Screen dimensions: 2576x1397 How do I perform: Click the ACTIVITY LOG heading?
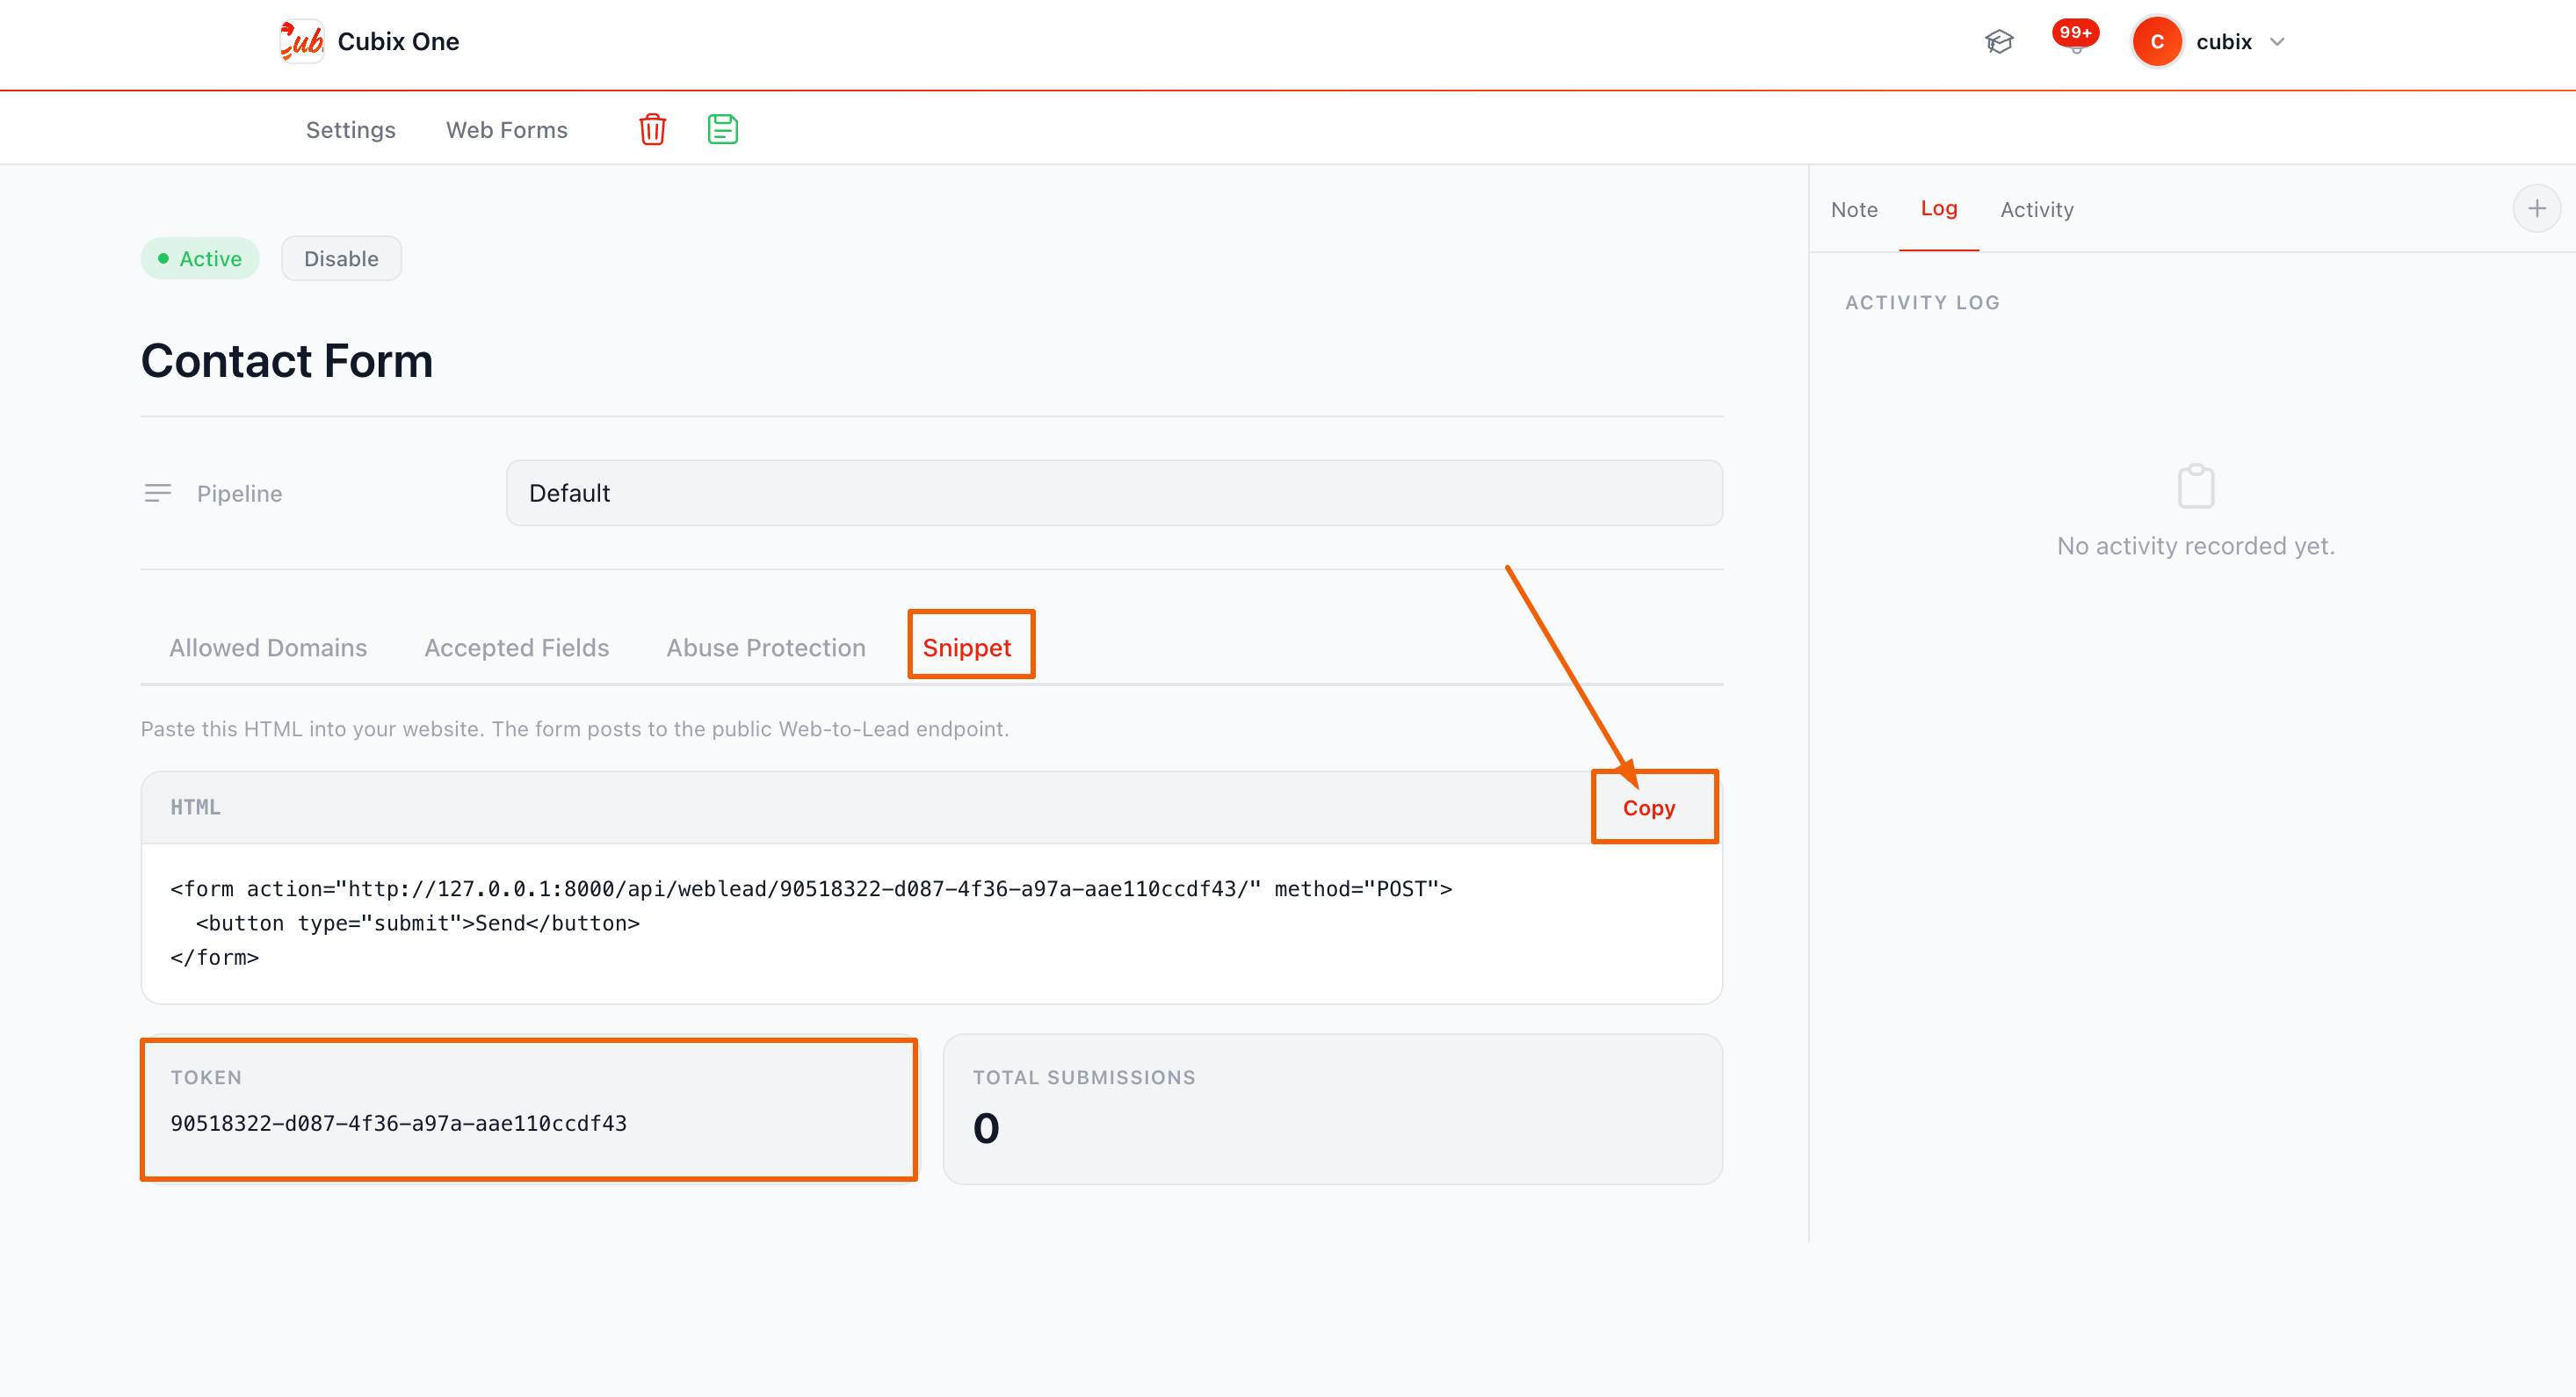point(1922,303)
